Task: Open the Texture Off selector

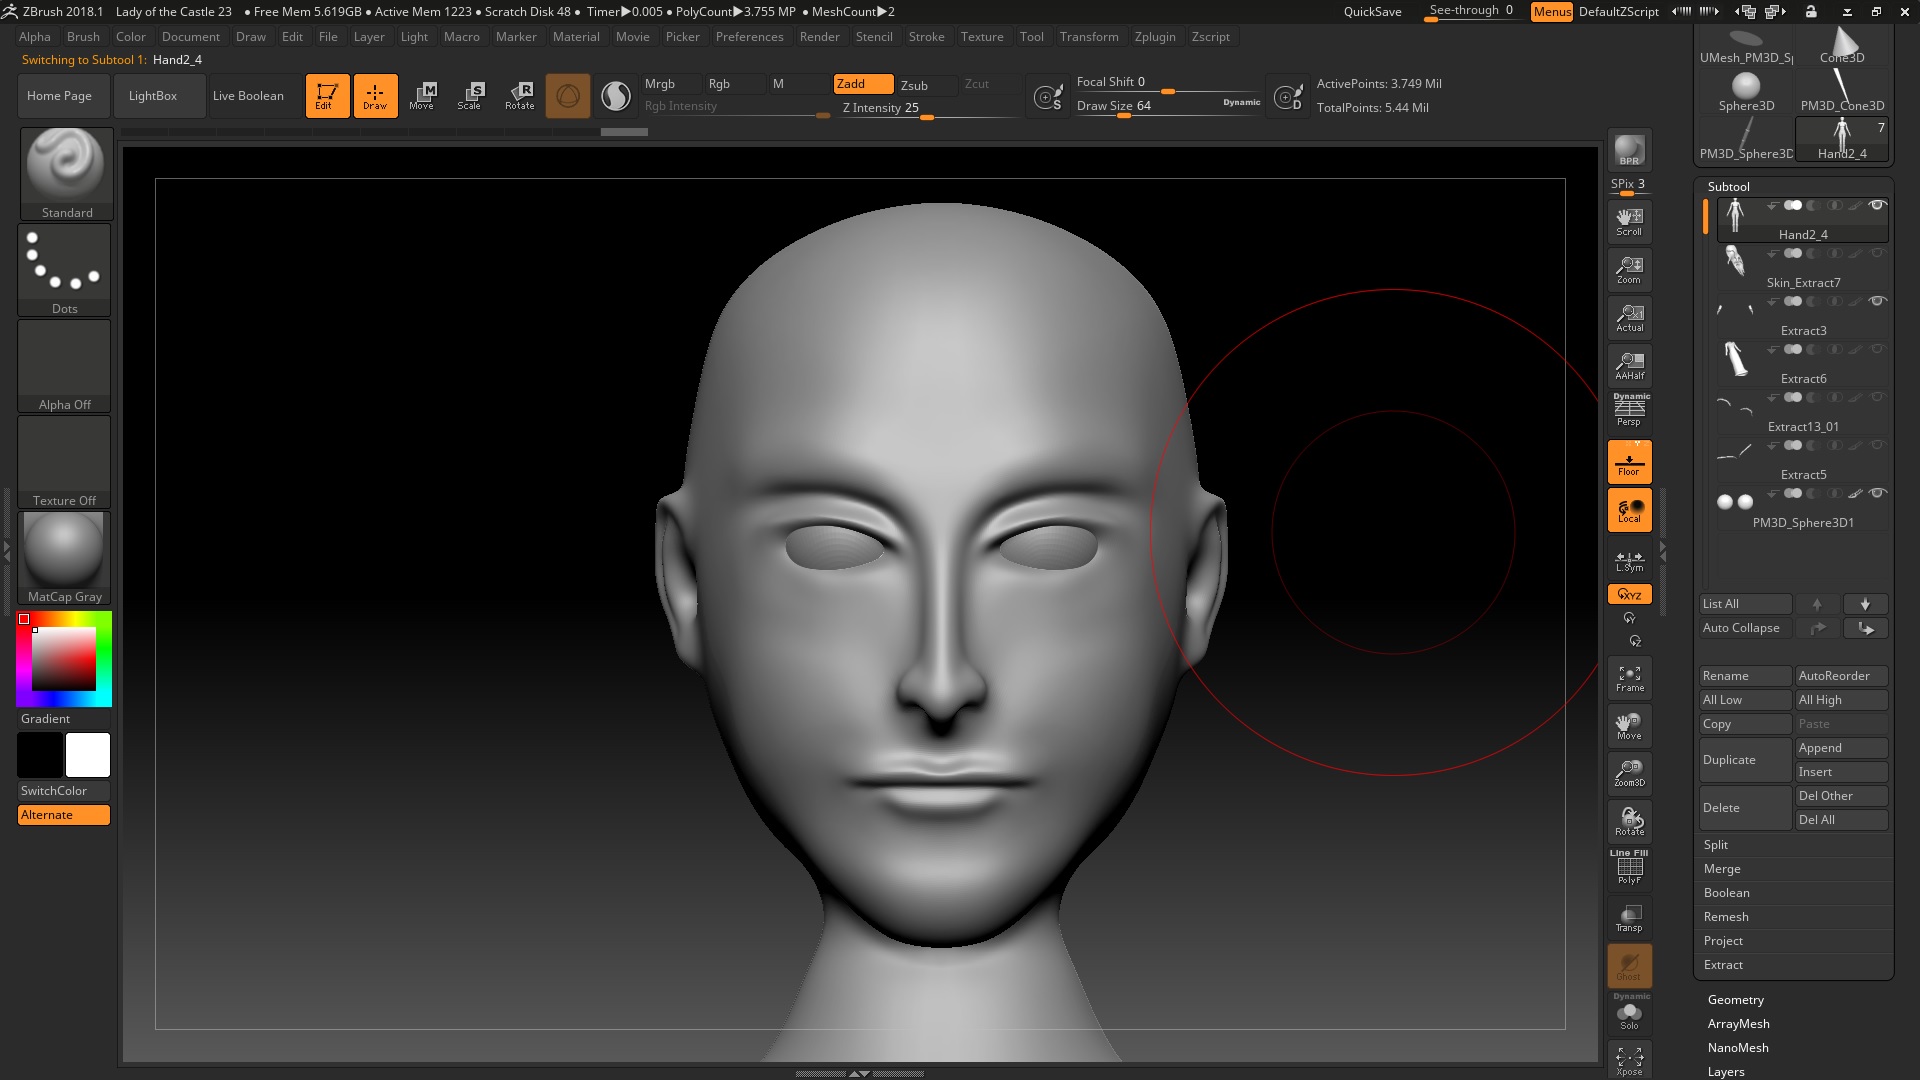Action: point(64,462)
